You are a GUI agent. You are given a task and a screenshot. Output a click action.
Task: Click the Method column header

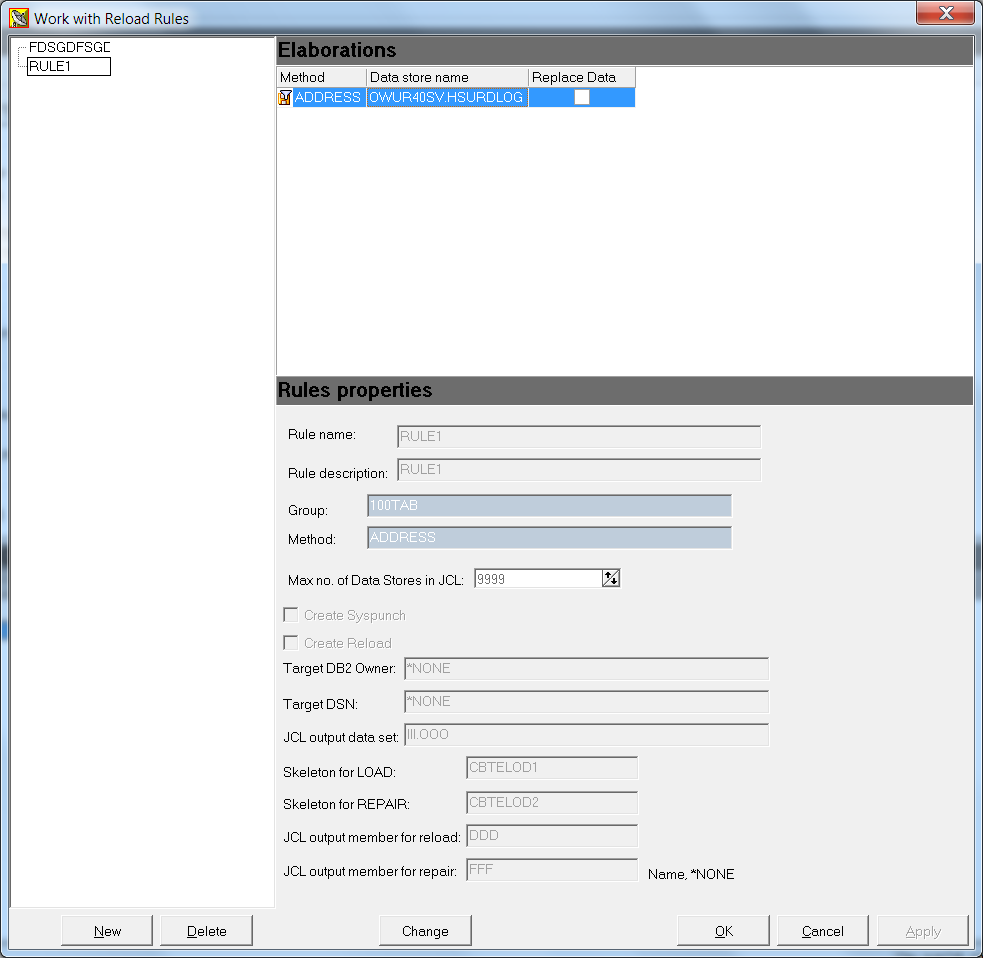click(320, 76)
